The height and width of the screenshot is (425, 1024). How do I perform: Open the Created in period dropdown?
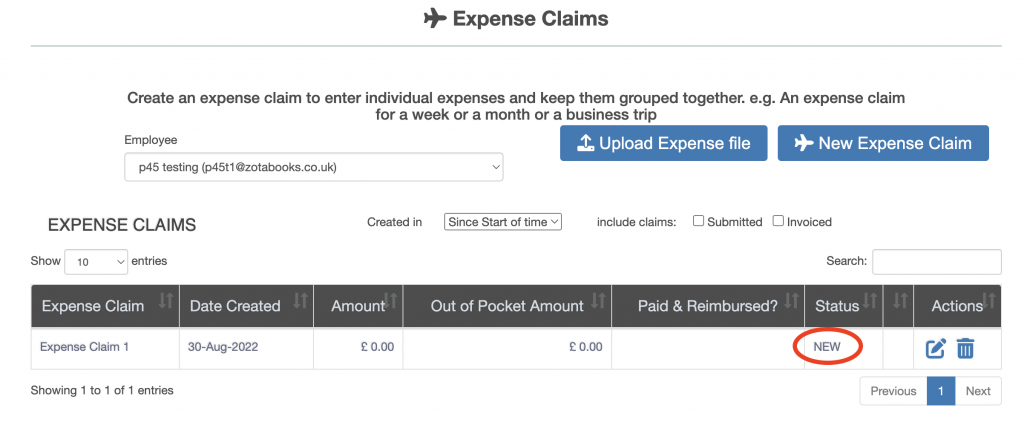pos(503,222)
